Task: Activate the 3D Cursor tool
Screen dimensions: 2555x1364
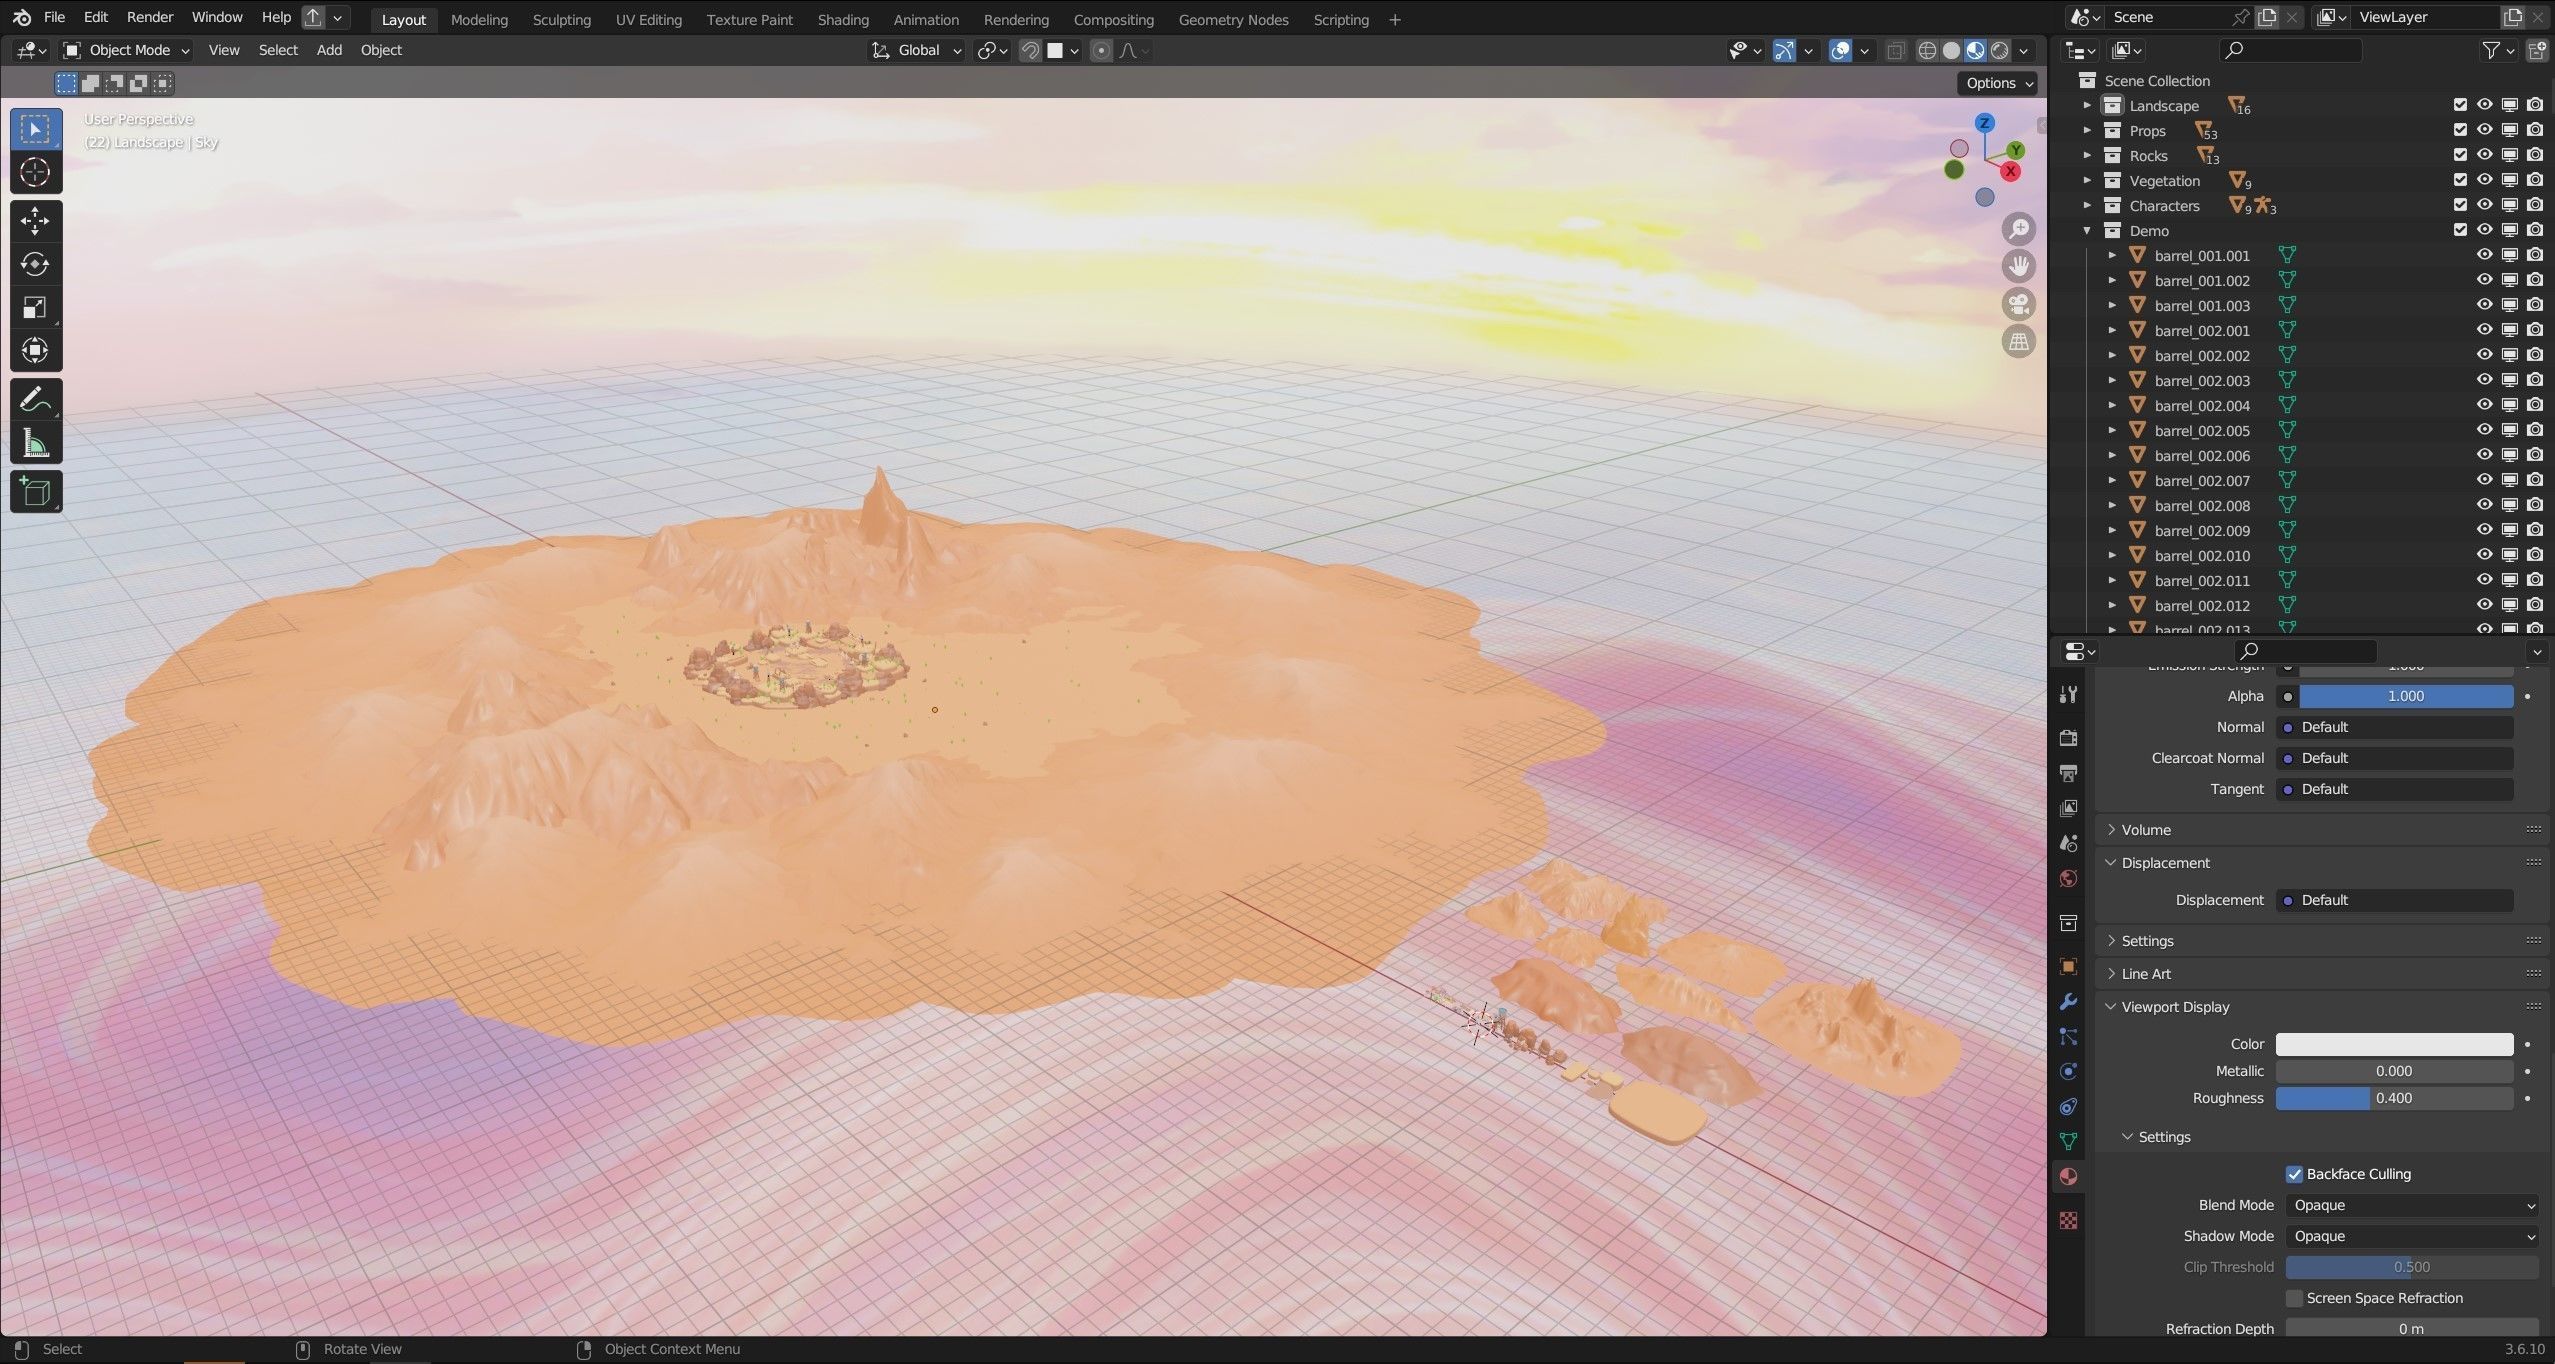Action: (35, 173)
